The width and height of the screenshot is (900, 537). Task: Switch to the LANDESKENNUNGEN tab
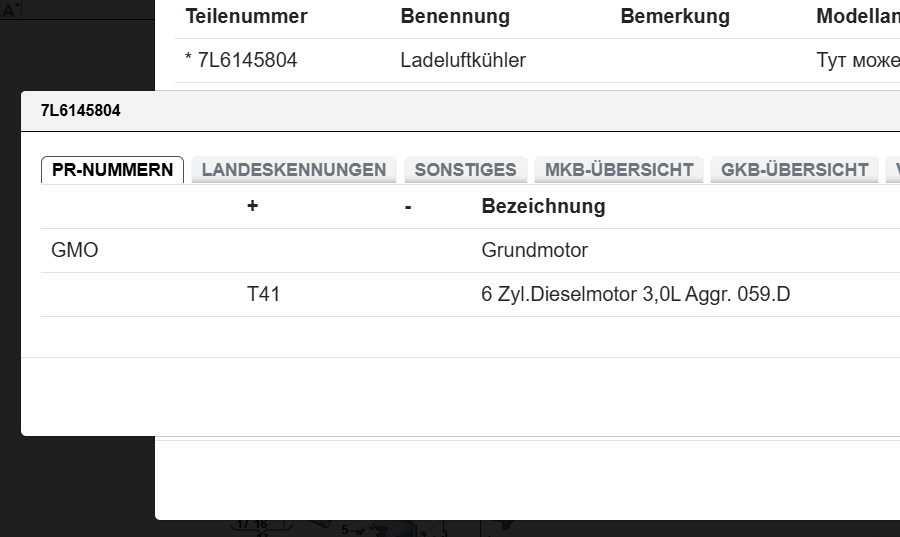coord(293,170)
